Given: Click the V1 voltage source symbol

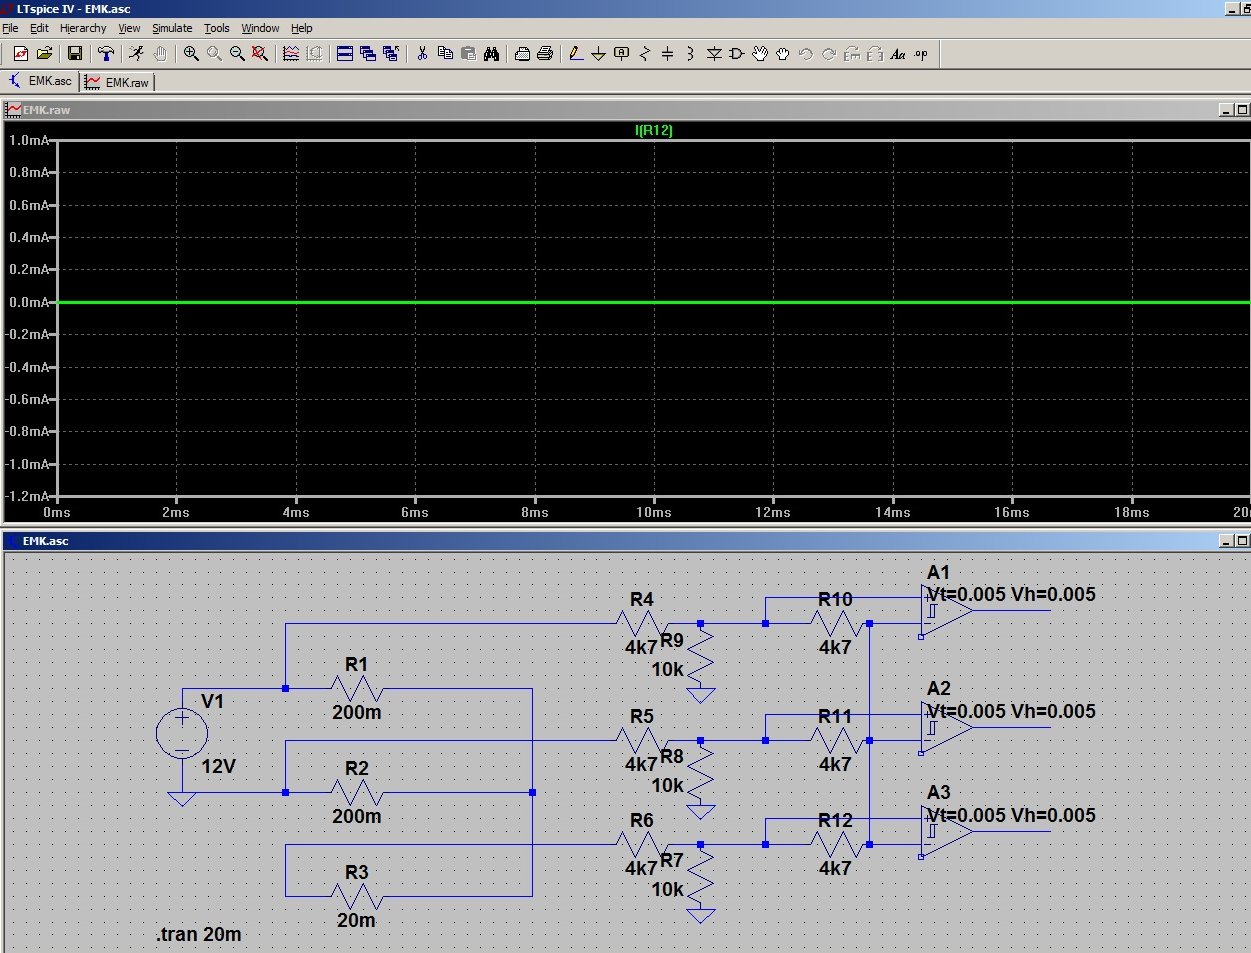Looking at the screenshot, I should (182, 735).
